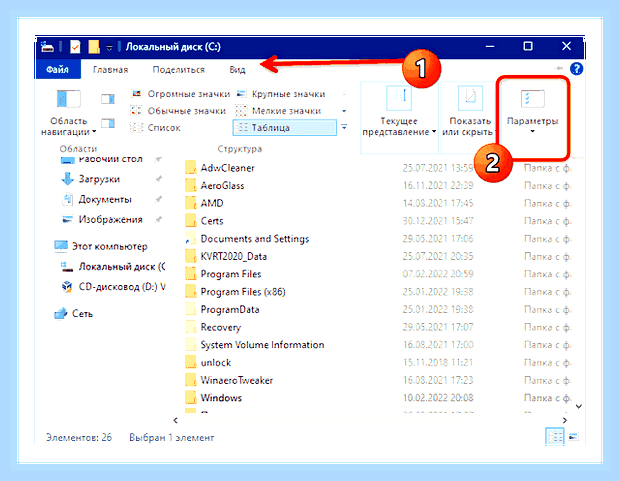
Task: Unpin Загрузки using its pin icon
Action: [x=159, y=179]
